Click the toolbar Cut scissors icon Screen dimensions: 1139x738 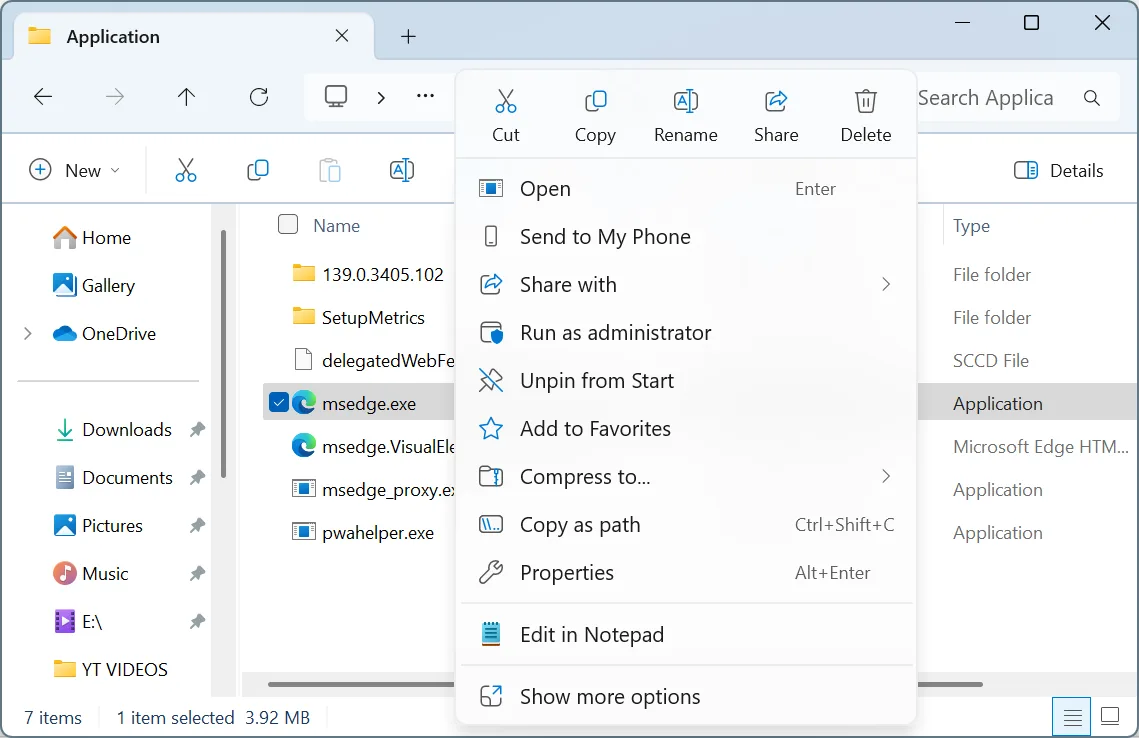186,170
